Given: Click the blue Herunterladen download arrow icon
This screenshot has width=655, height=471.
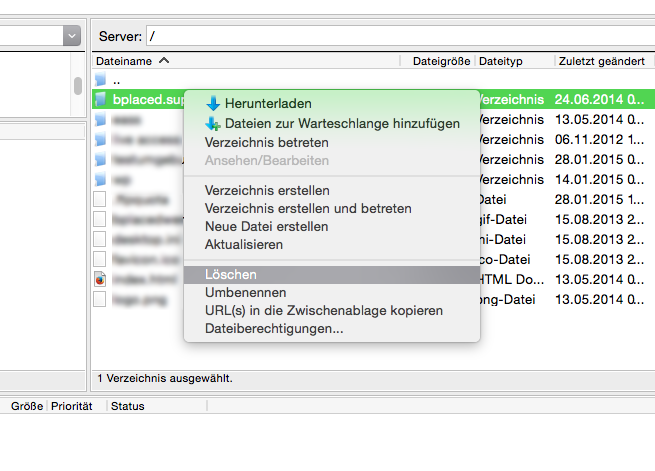Looking at the screenshot, I should coord(212,104).
